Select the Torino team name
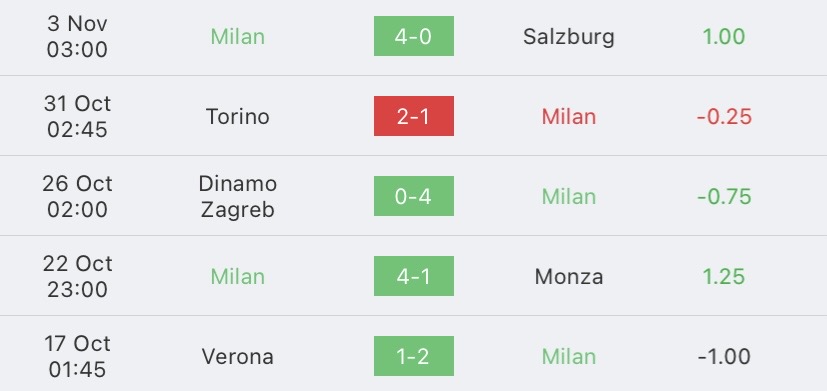Viewport: 827px width, 391px height. pos(237,117)
